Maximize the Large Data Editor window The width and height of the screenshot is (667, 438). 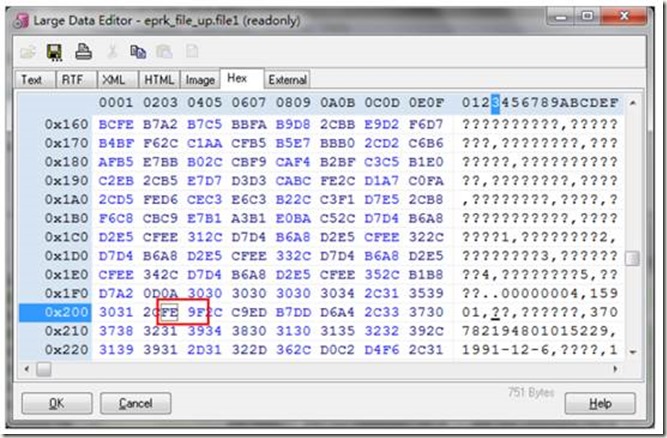[587, 17]
